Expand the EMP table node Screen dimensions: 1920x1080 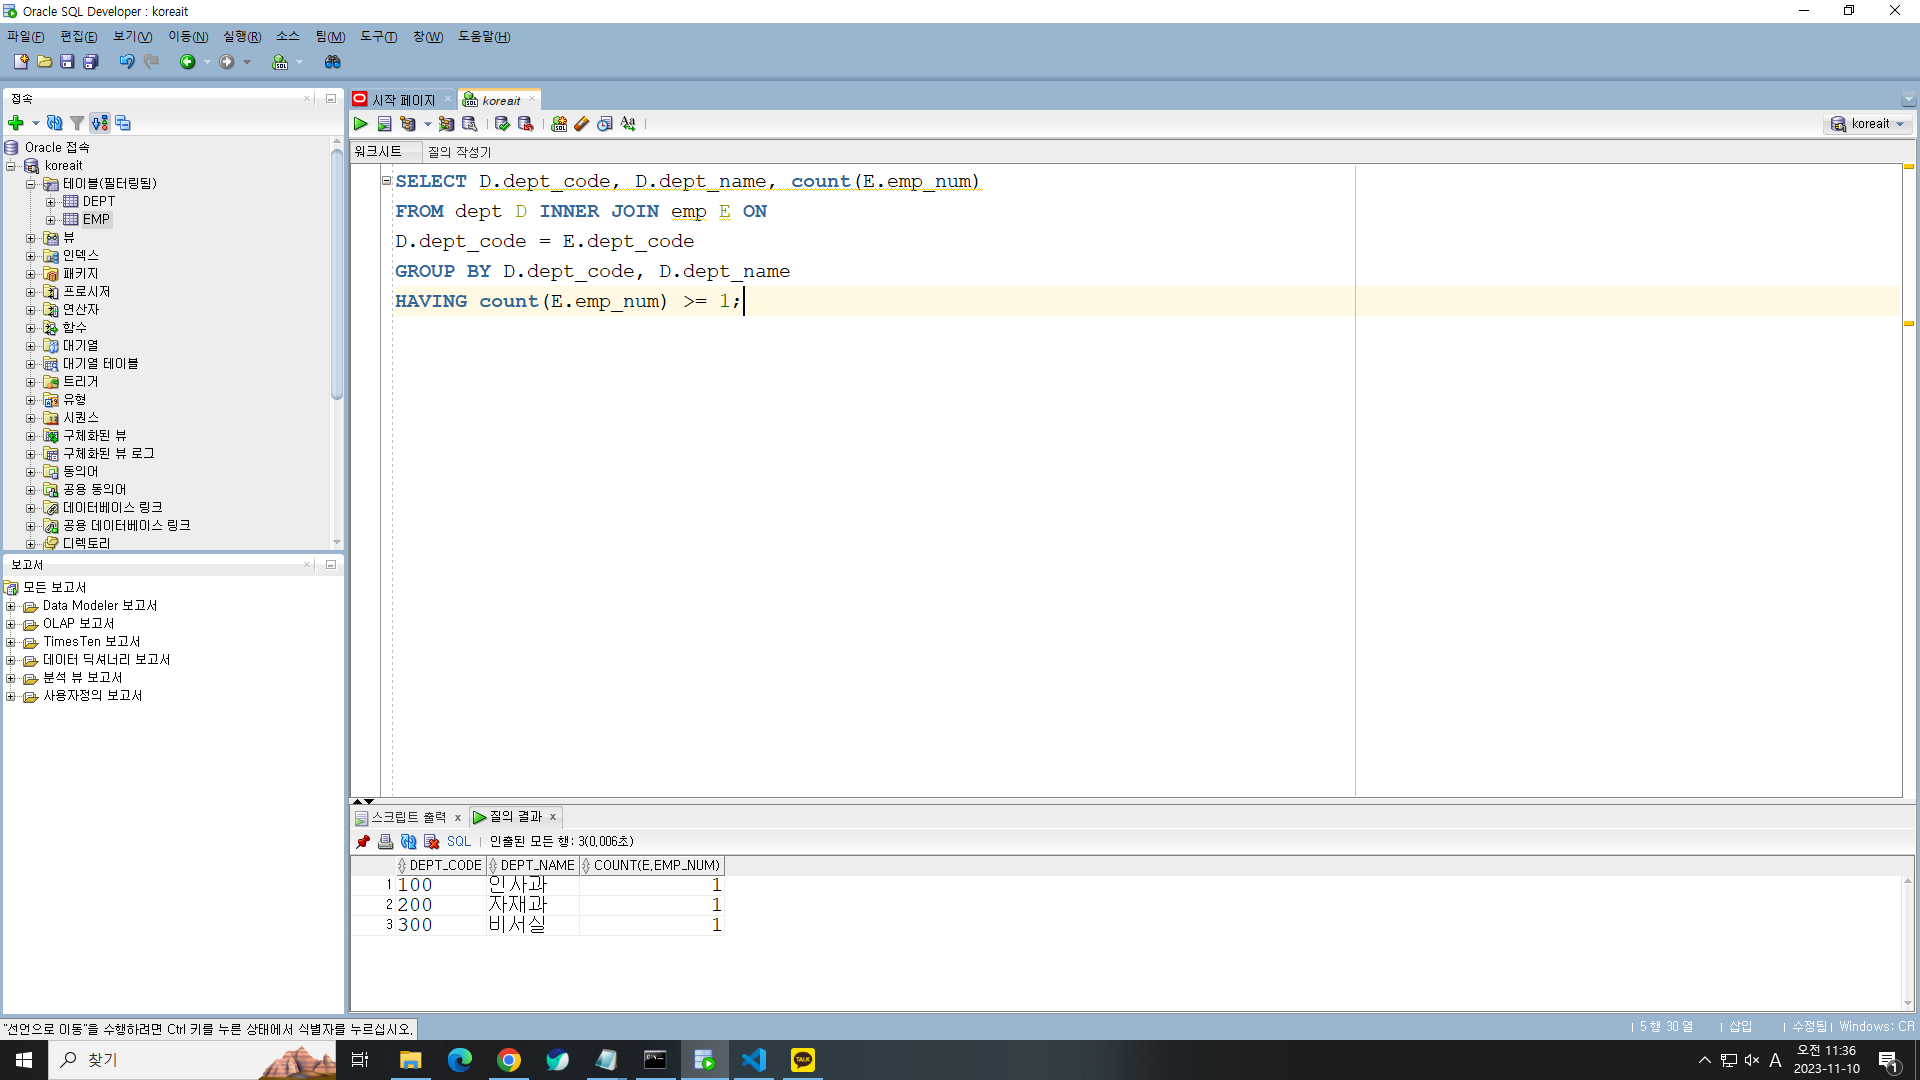[x=50, y=220]
